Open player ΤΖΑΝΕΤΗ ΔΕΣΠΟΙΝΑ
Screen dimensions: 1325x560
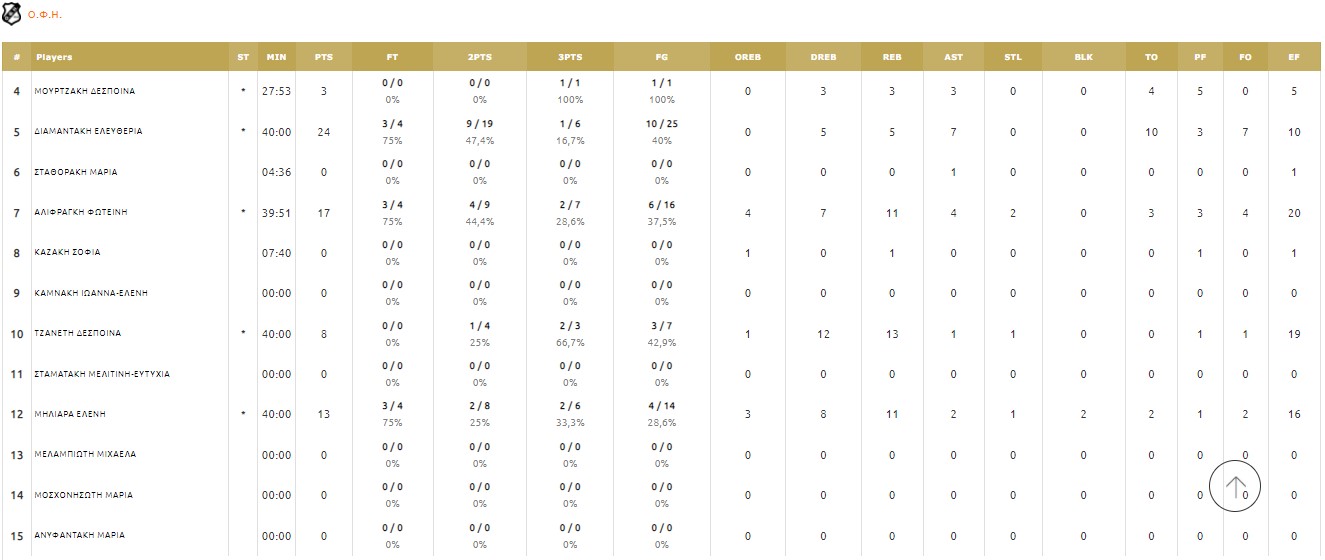point(77,334)
